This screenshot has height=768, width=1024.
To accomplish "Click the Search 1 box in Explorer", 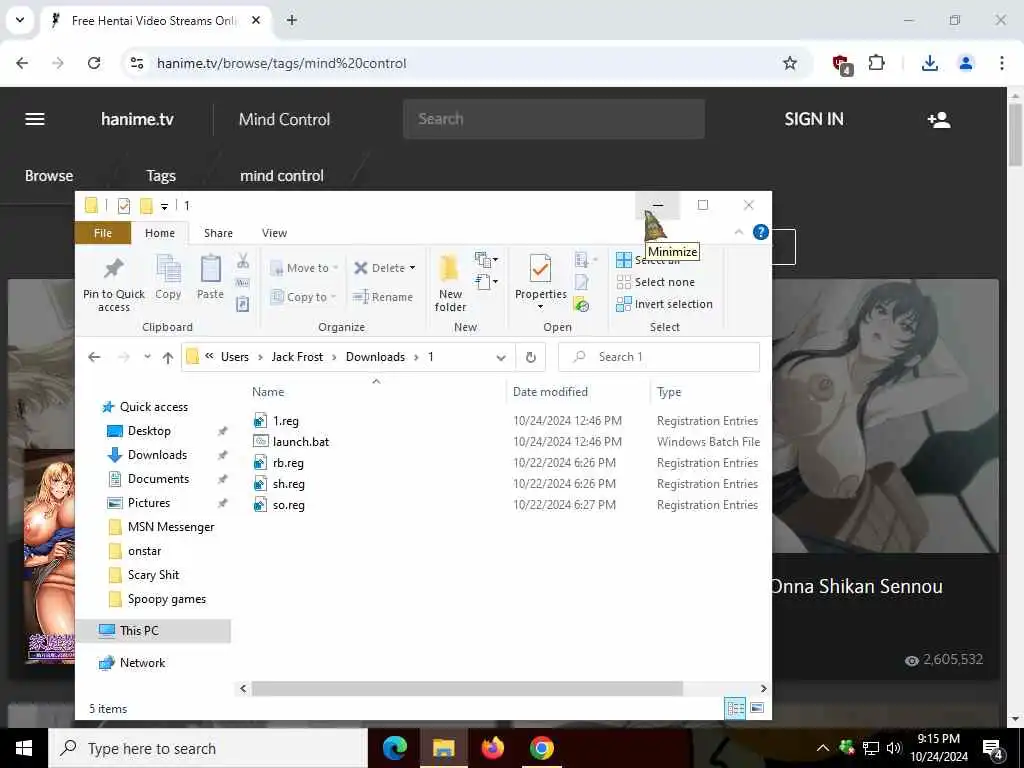I will click(x=659, y=357).
